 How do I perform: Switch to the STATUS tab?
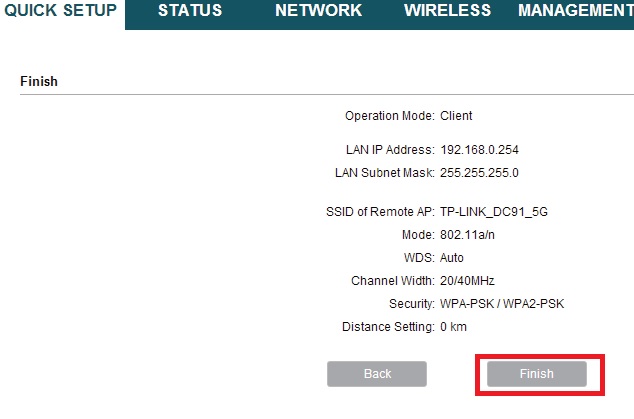click(x=190, y=11)
